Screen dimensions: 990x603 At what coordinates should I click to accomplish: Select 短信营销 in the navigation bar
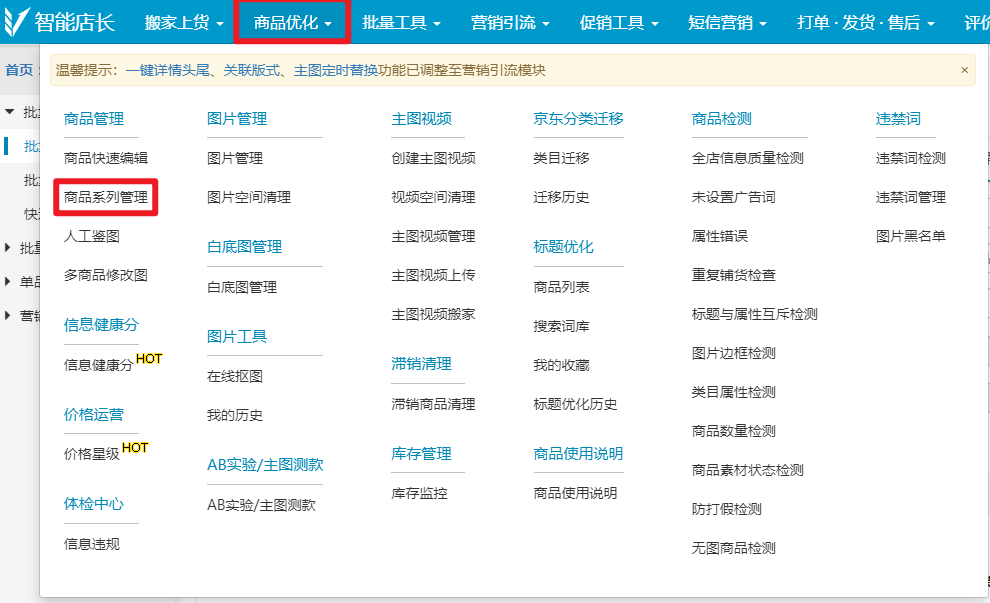point(727,22)
